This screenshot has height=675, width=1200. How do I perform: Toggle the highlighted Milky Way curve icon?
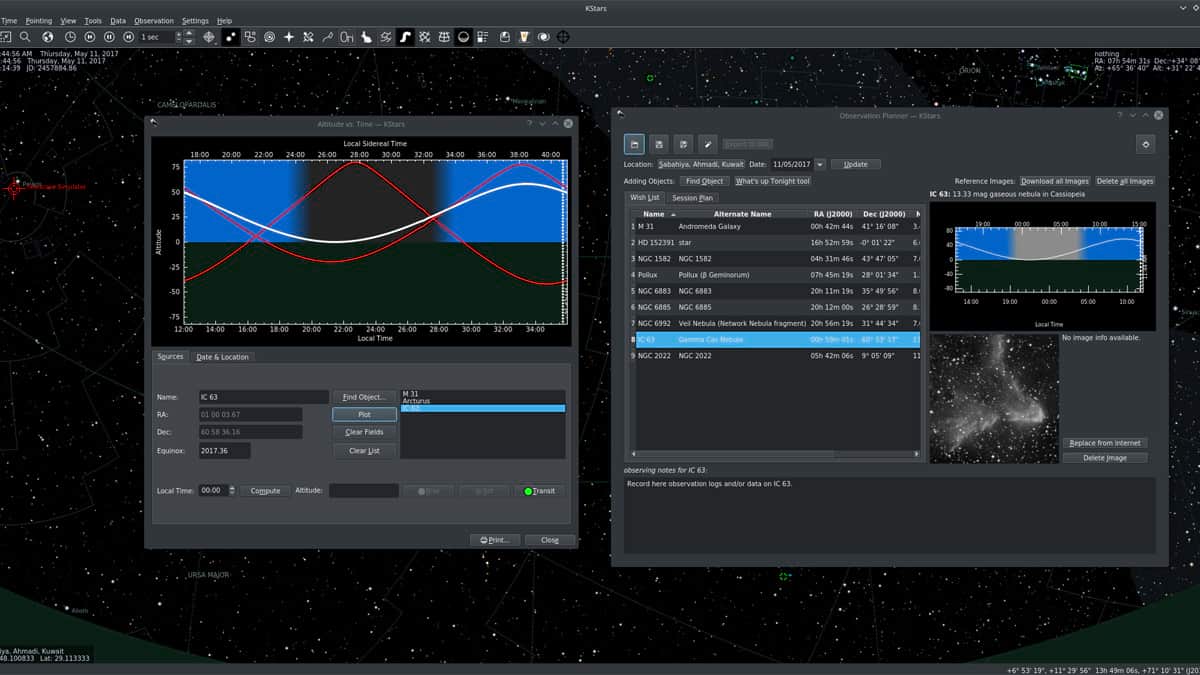[406, 37]
